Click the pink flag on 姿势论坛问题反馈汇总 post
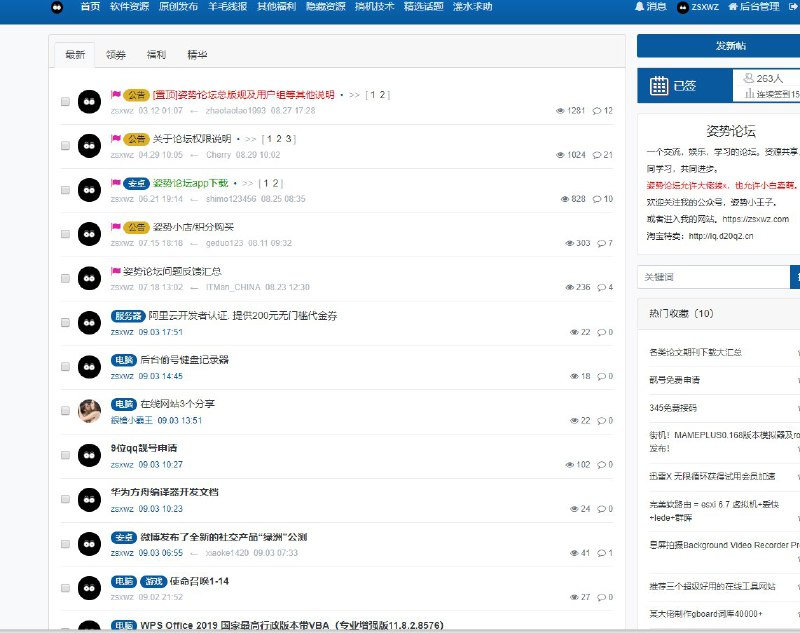800x633 pixels. point(116,271)
